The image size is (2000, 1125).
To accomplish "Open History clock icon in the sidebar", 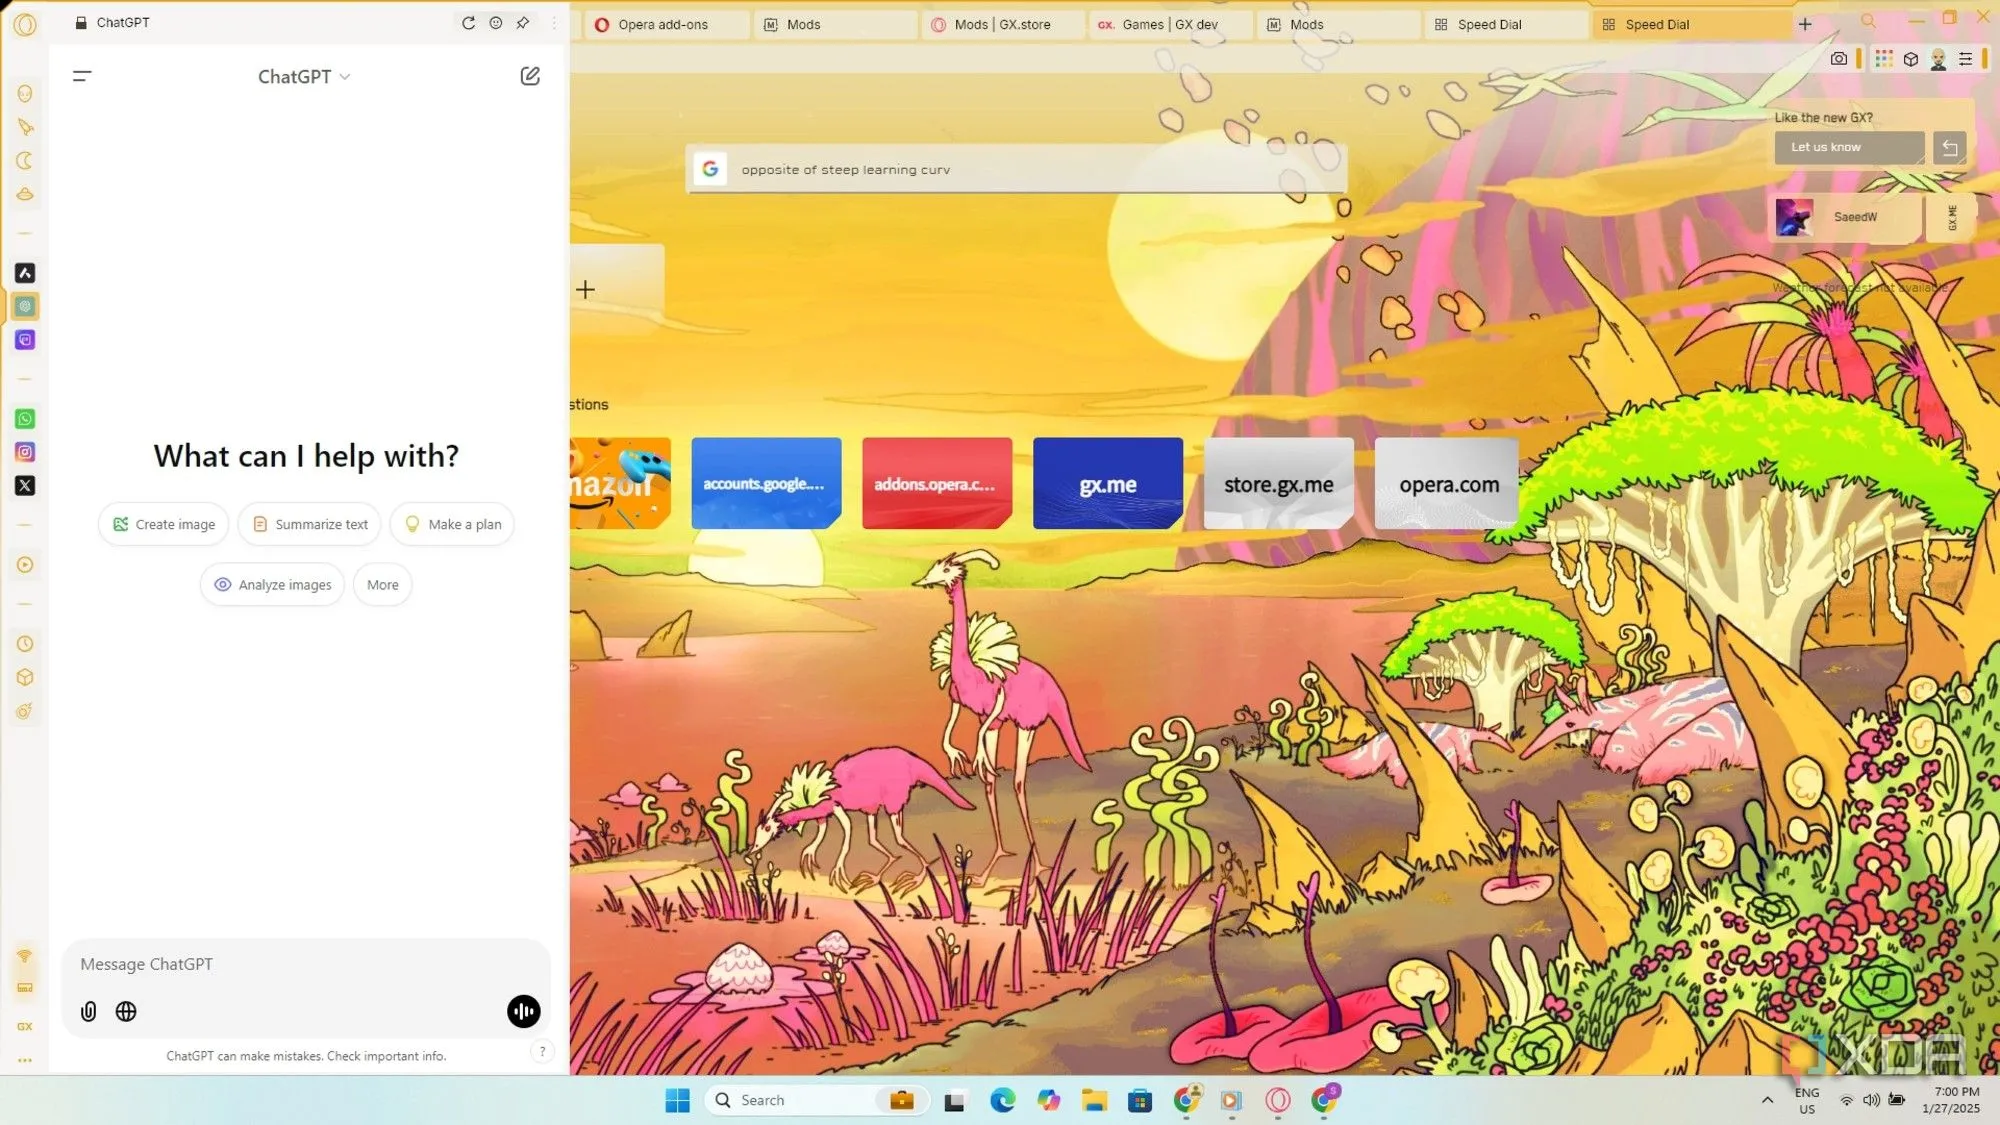I will (25, 644).
